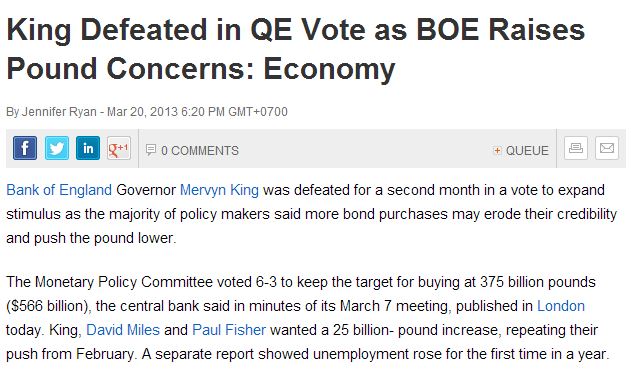631x379 pixels.
Task: Click the headline starting with King Defeated
Action: tap(295, 49)
